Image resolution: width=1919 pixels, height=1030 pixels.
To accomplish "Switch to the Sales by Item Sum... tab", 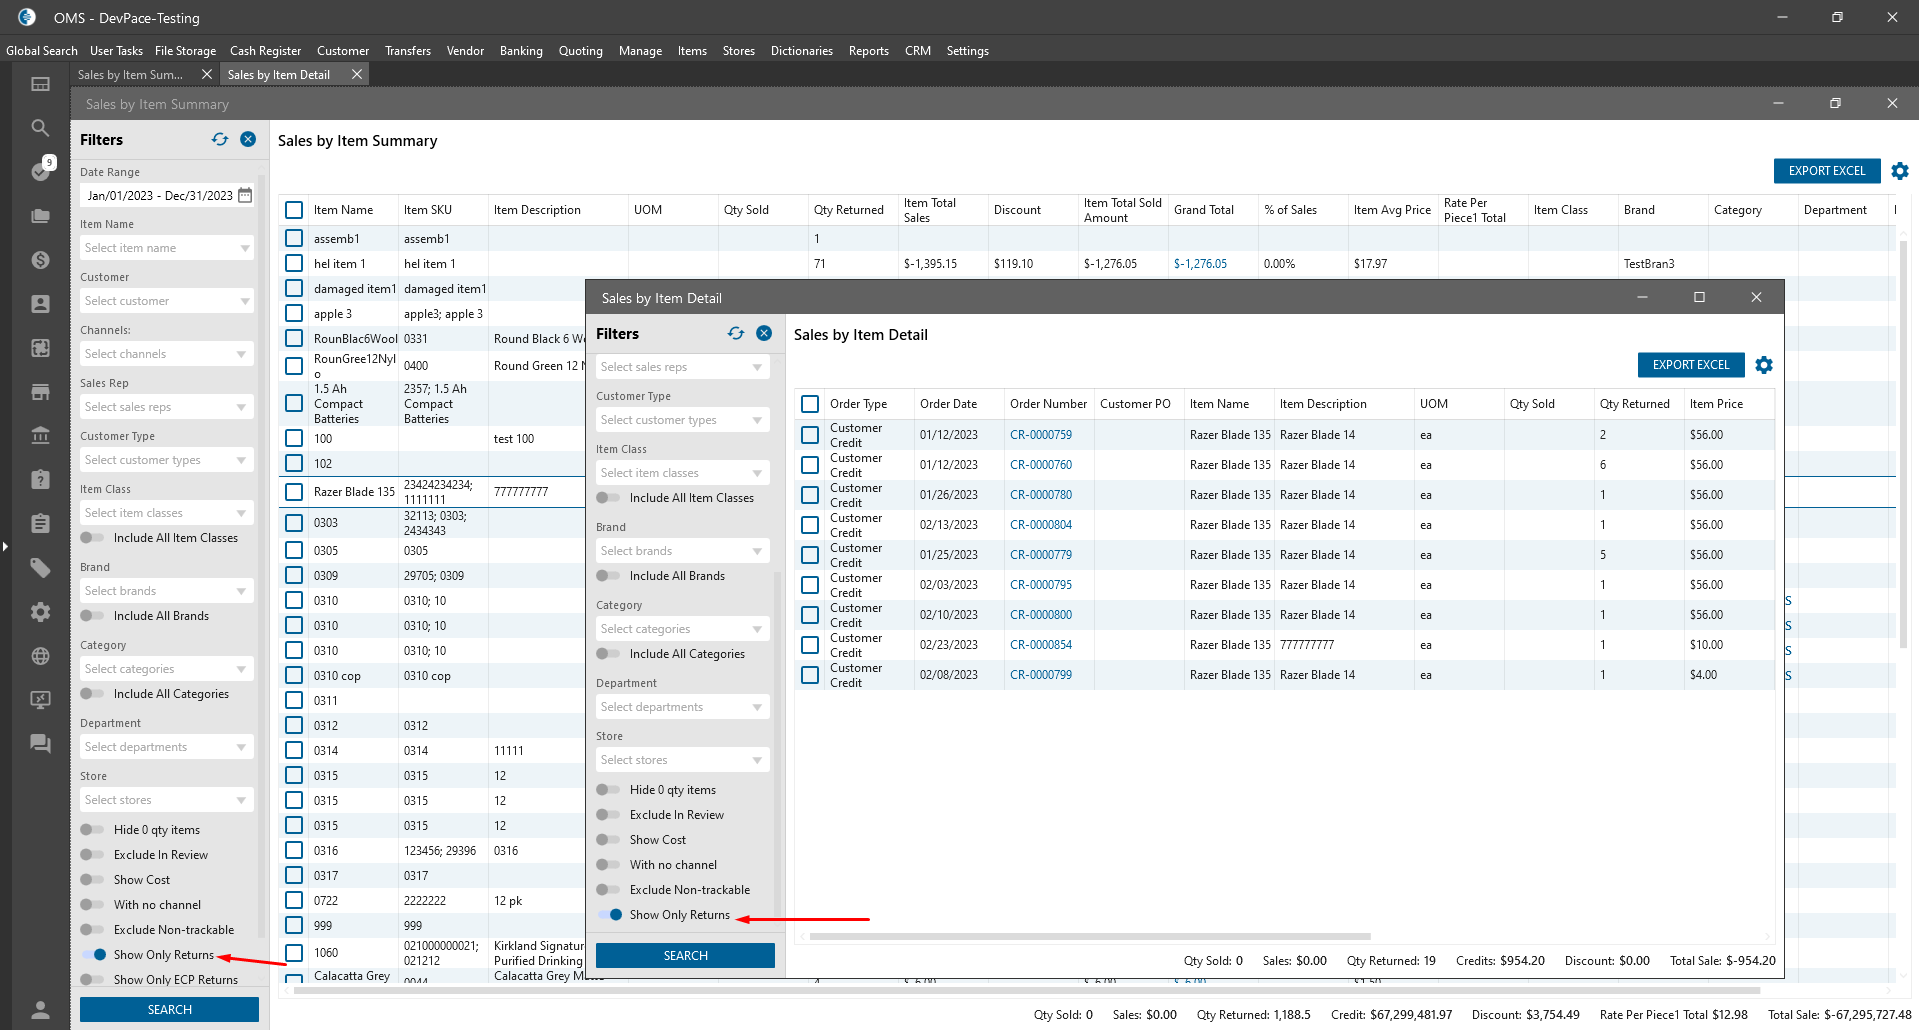I will coord(131,75).
